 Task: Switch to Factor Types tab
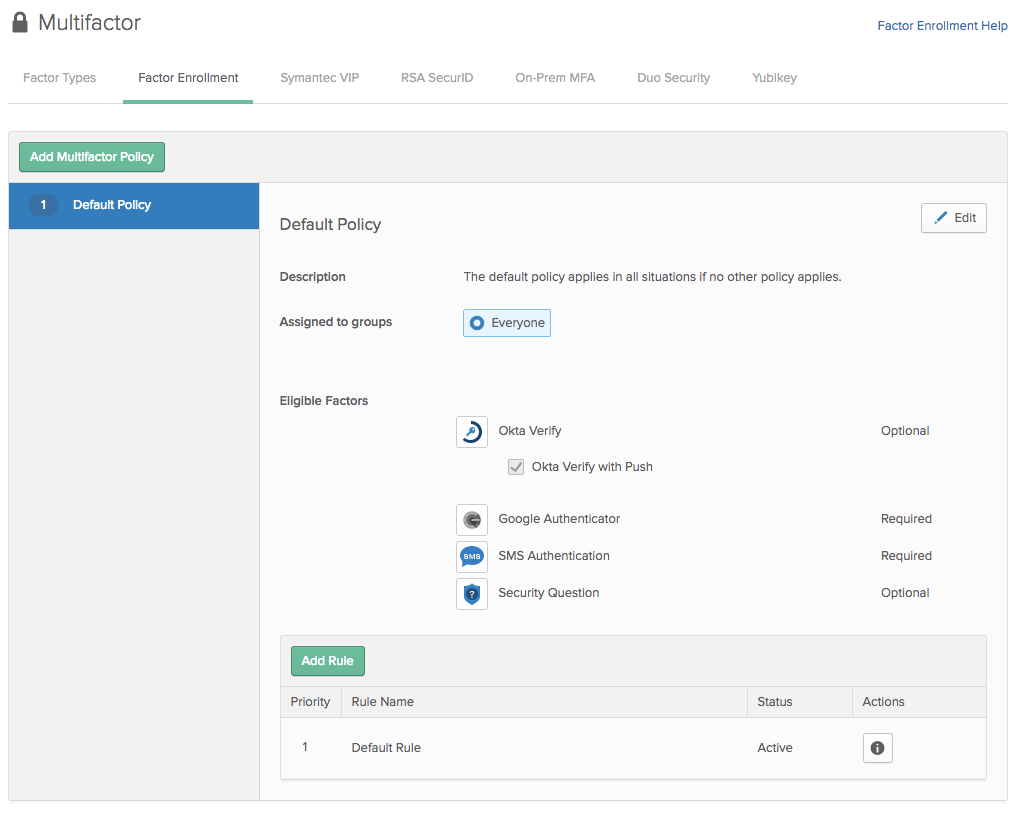coord(59,78)
